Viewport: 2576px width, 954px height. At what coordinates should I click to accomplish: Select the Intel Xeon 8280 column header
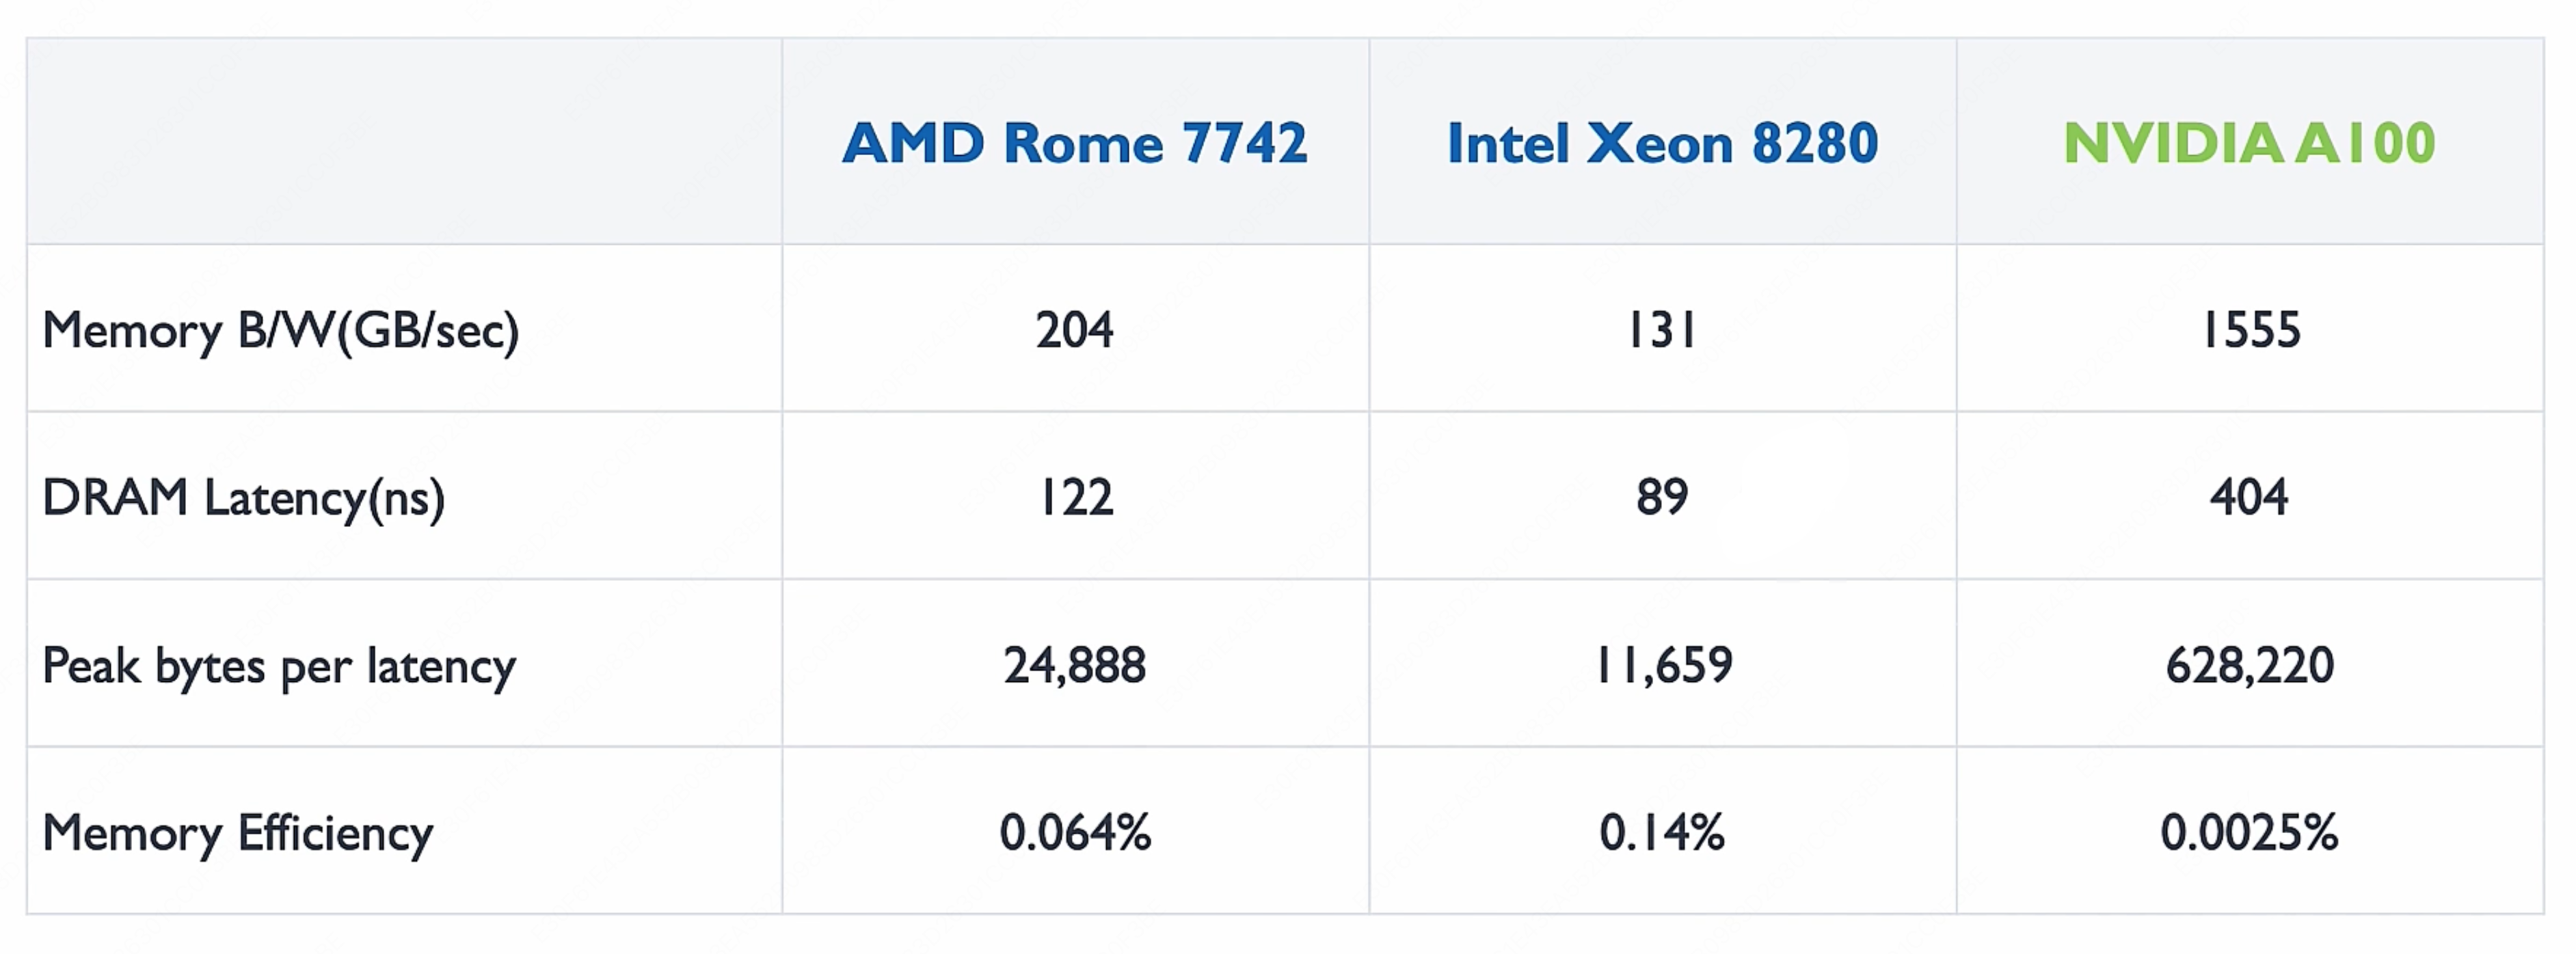1662,143
